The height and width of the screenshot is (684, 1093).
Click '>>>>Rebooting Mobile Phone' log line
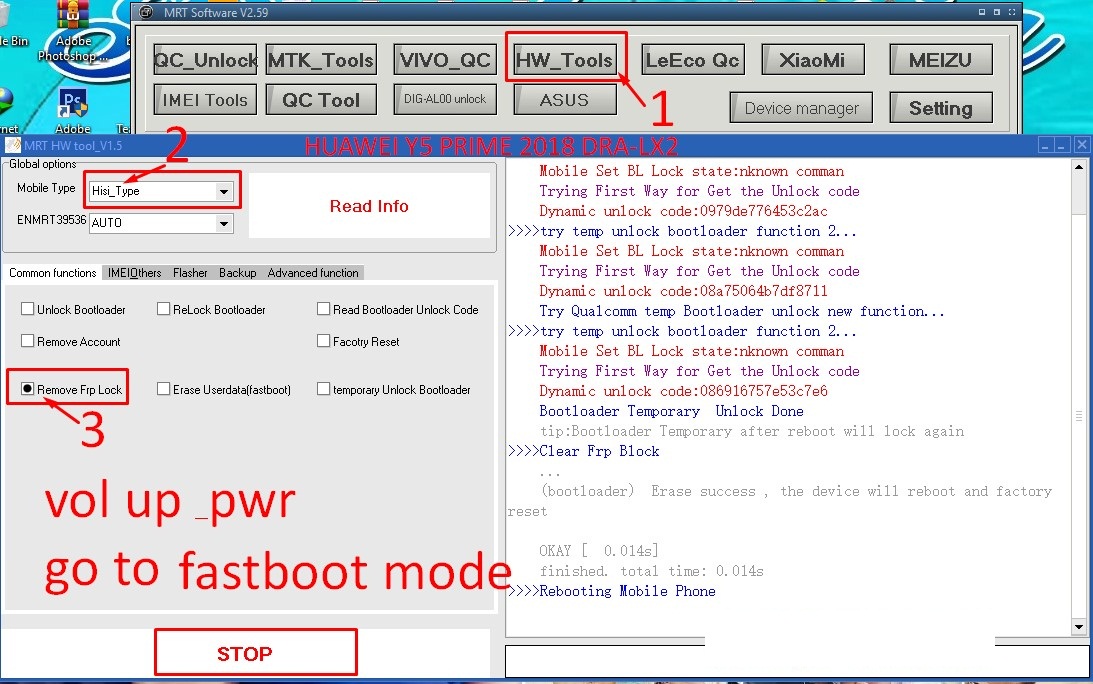tap(612, 591)
